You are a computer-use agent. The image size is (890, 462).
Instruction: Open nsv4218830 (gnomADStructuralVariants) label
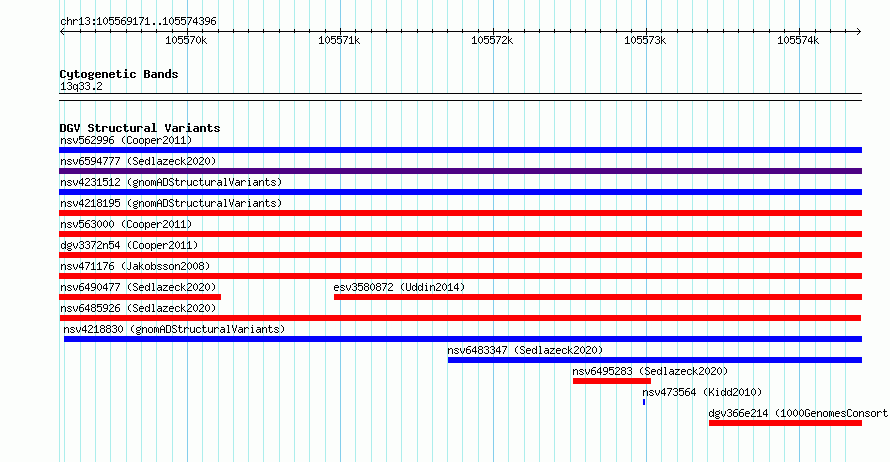(x=174, y=329)
